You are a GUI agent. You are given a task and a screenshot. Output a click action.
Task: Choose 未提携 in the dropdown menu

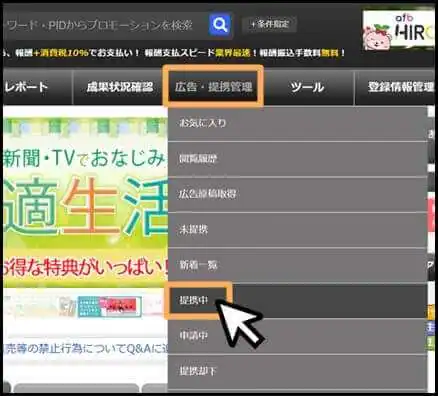[x=297, y=230]
